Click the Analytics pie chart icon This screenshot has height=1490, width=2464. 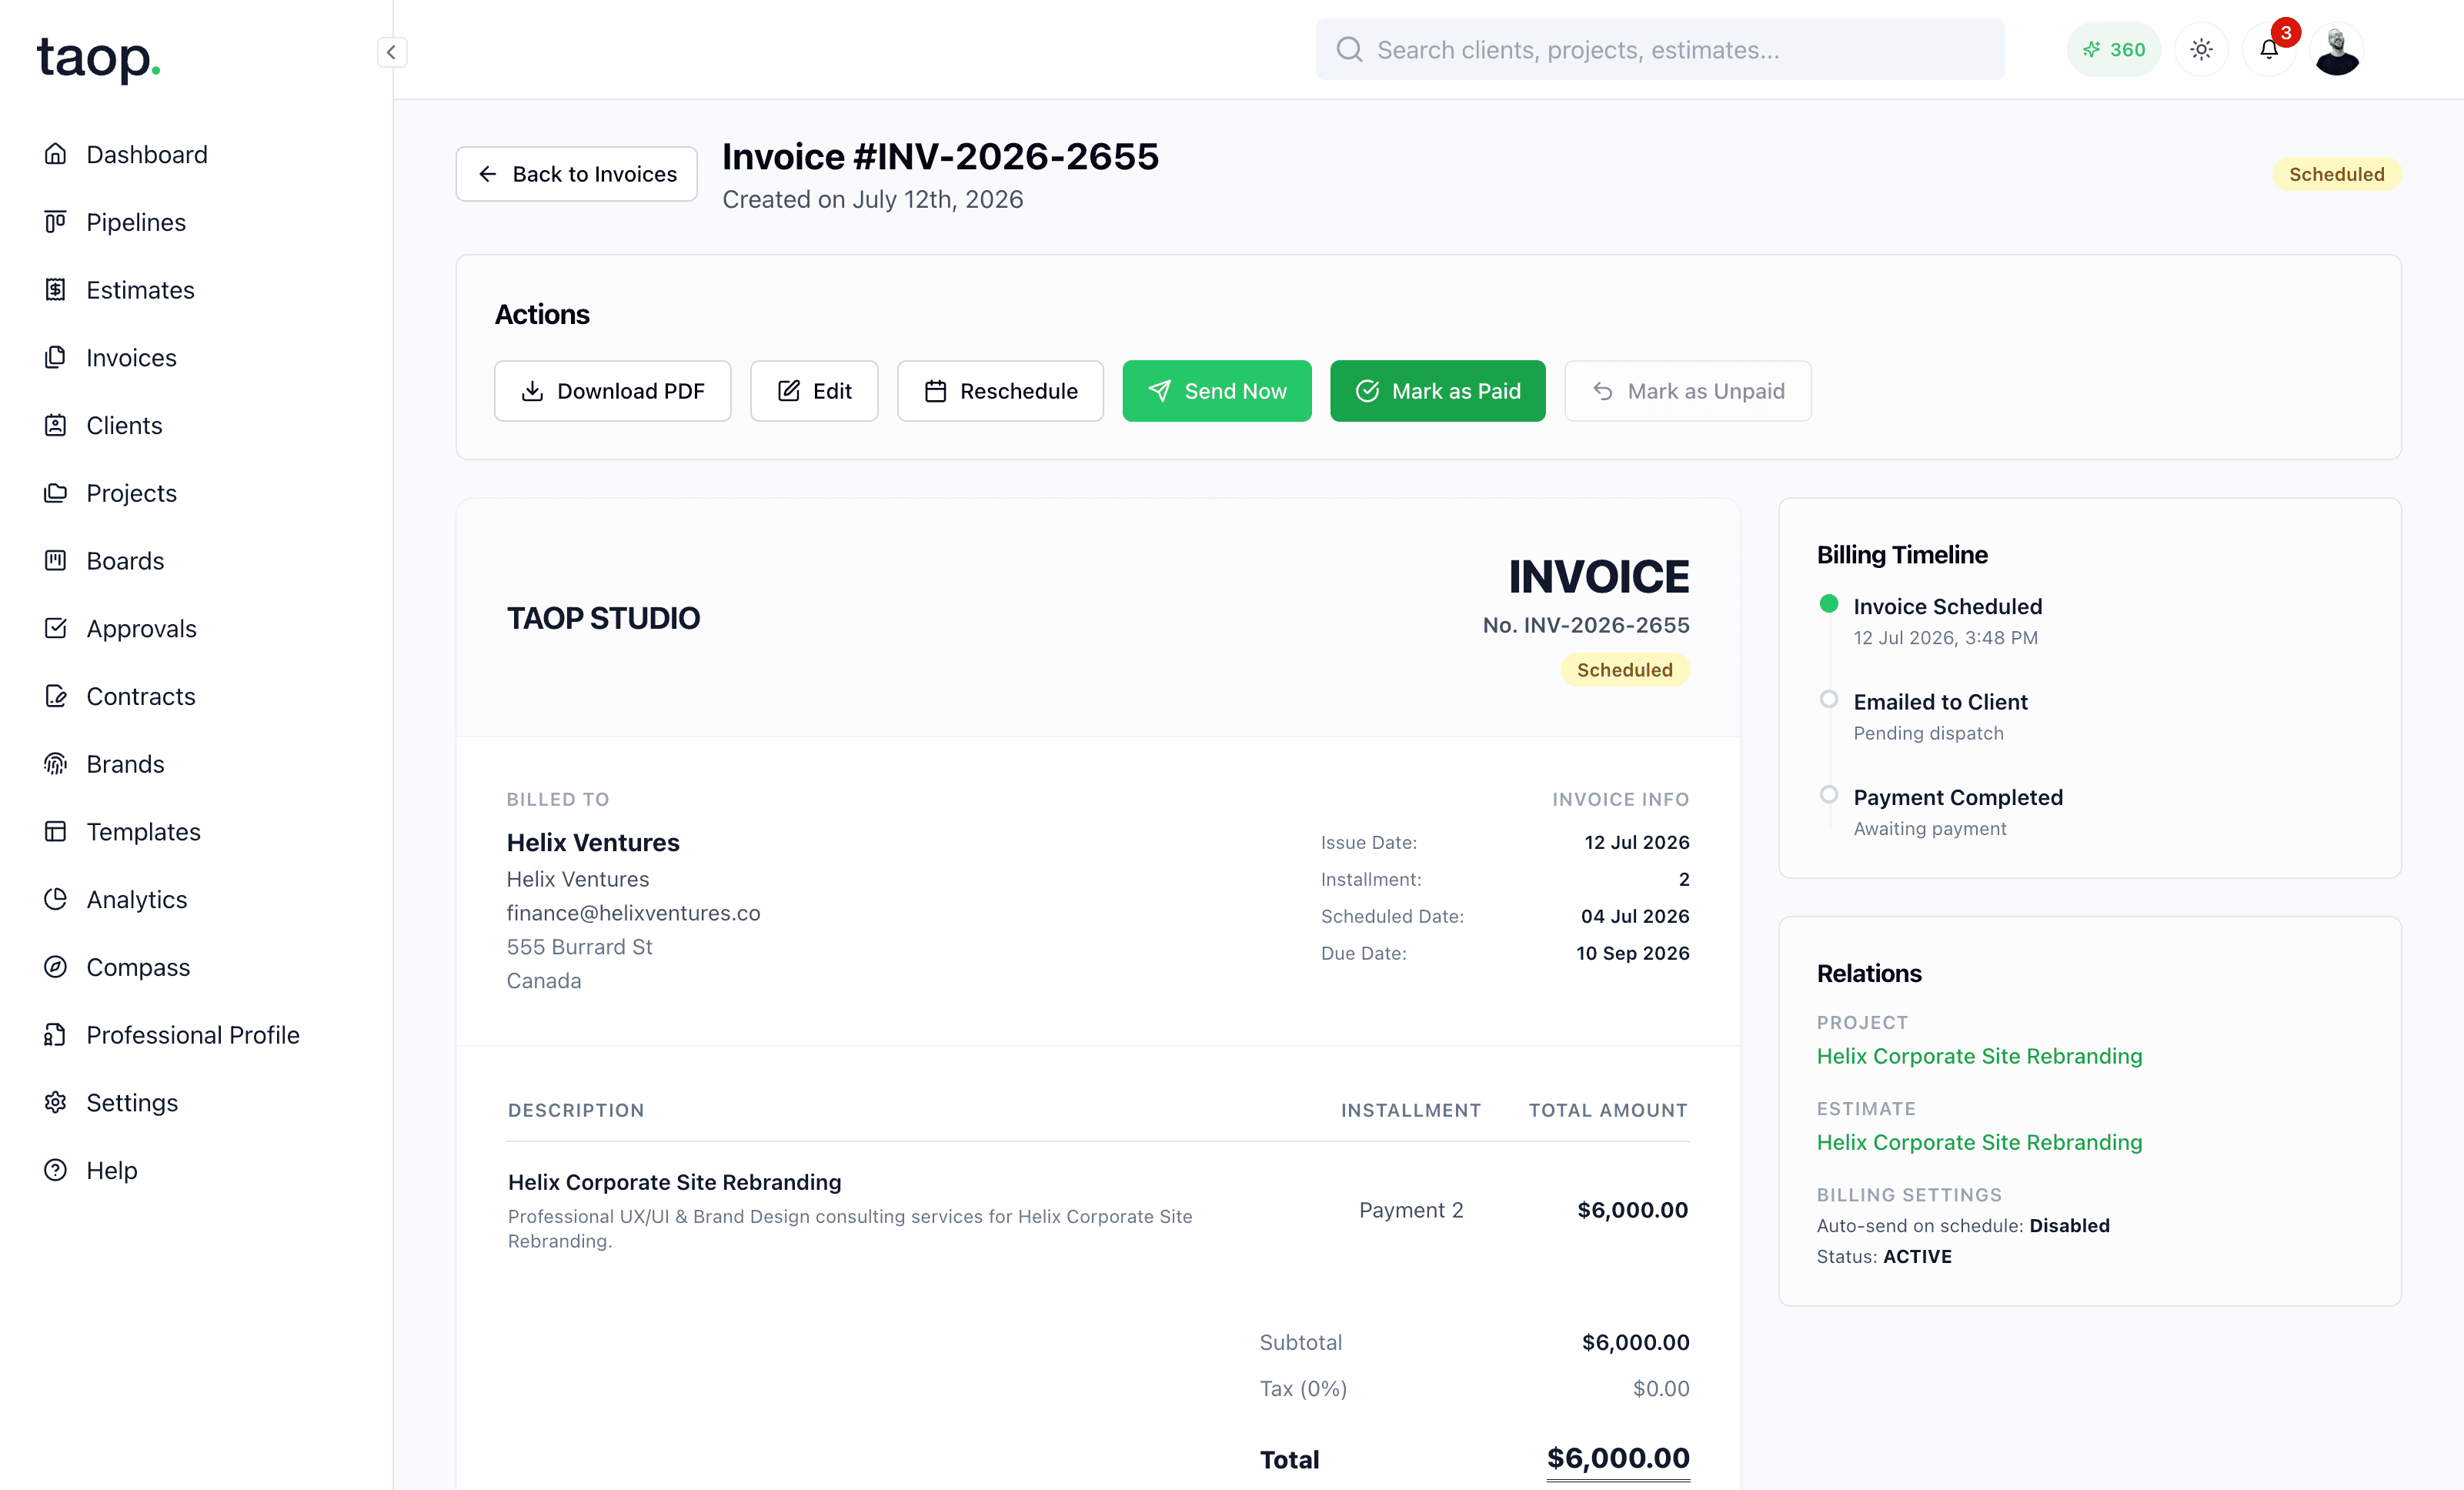pyautogui.click(x=56, y=899)
